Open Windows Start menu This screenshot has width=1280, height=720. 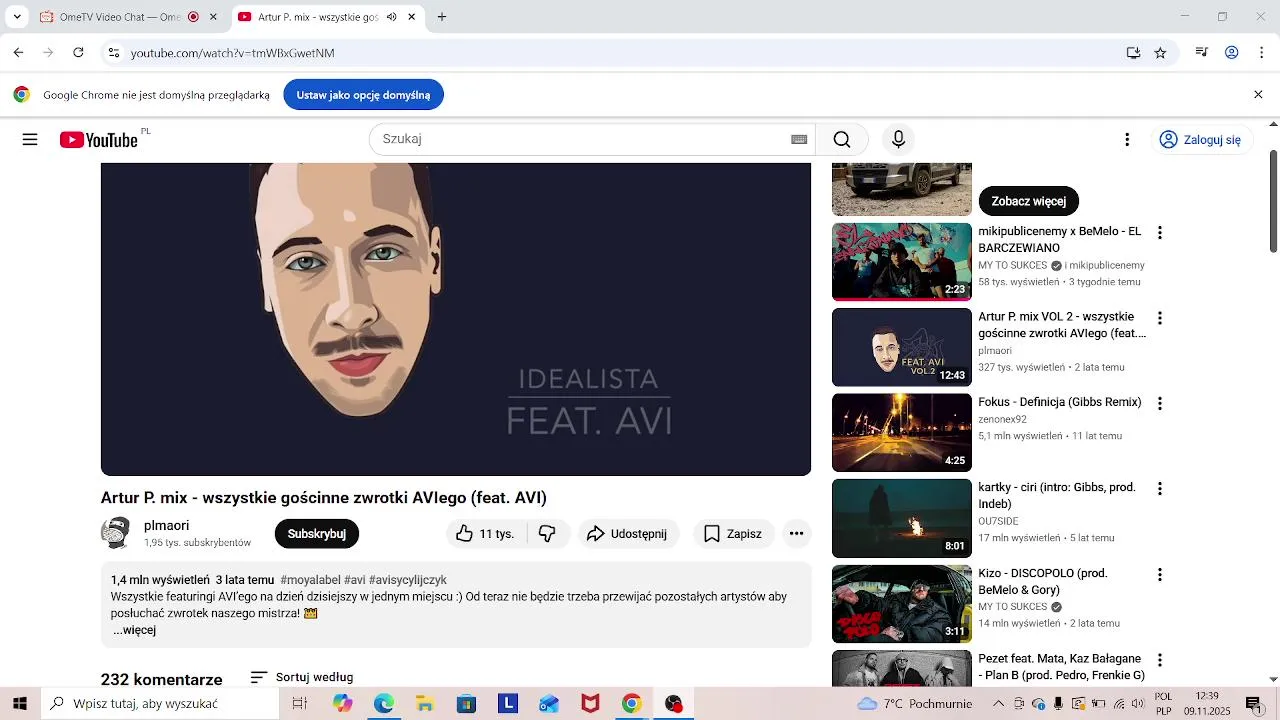pos(20,704)
